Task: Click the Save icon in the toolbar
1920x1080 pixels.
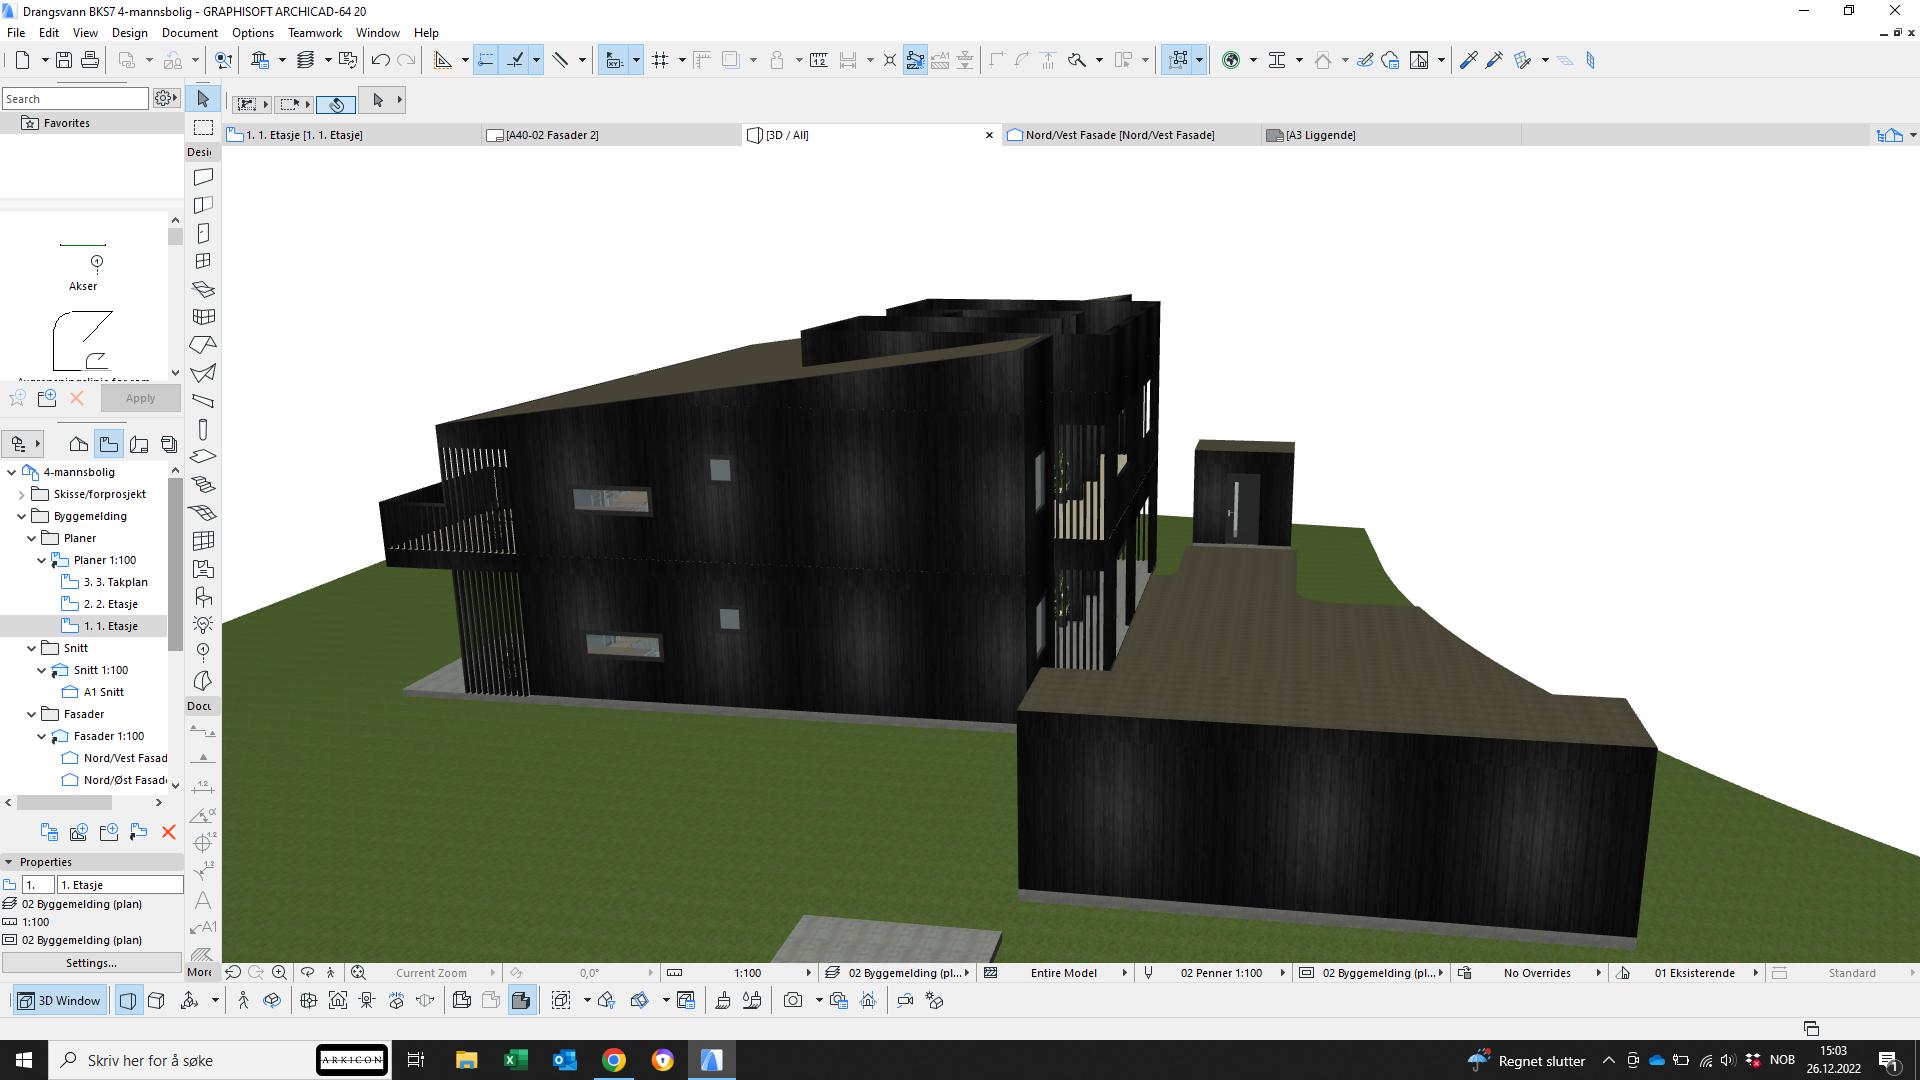Action: pyautogui.click(x=64, y=60)
